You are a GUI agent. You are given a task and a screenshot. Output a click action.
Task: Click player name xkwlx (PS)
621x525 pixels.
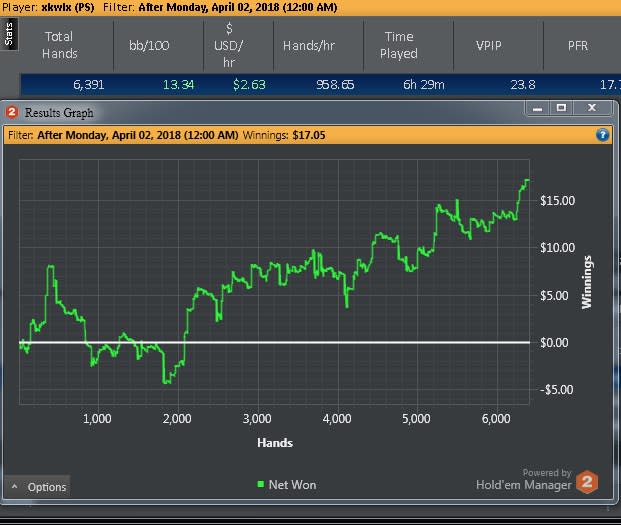click(68, 7)
